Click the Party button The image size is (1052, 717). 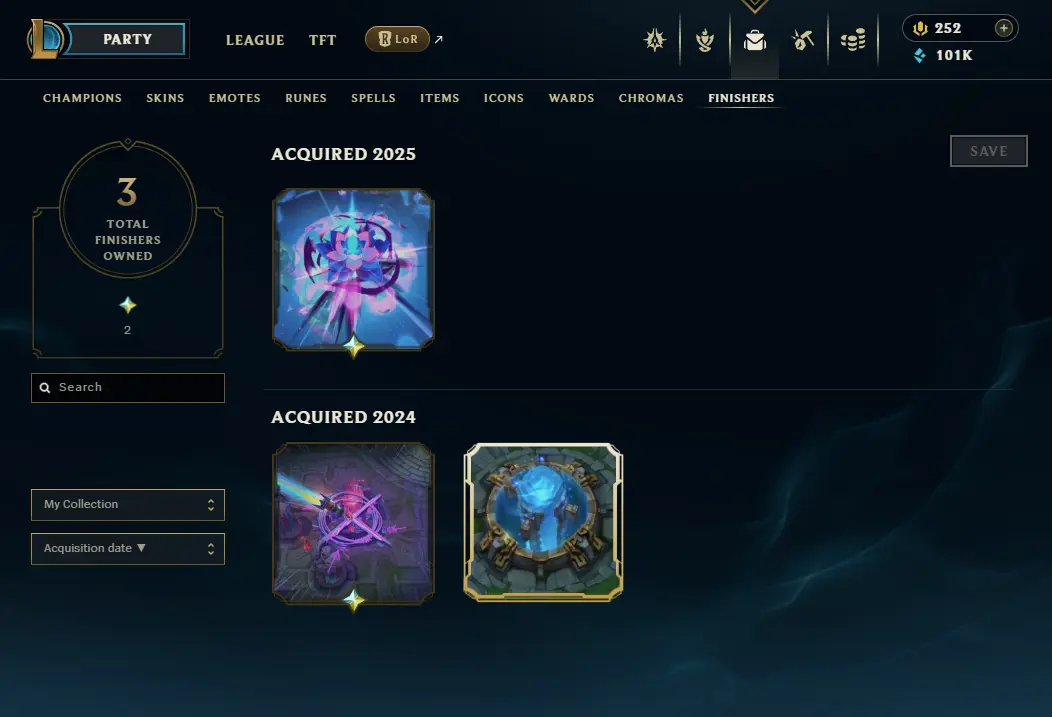pyautogui.click(x=127, y=39)
